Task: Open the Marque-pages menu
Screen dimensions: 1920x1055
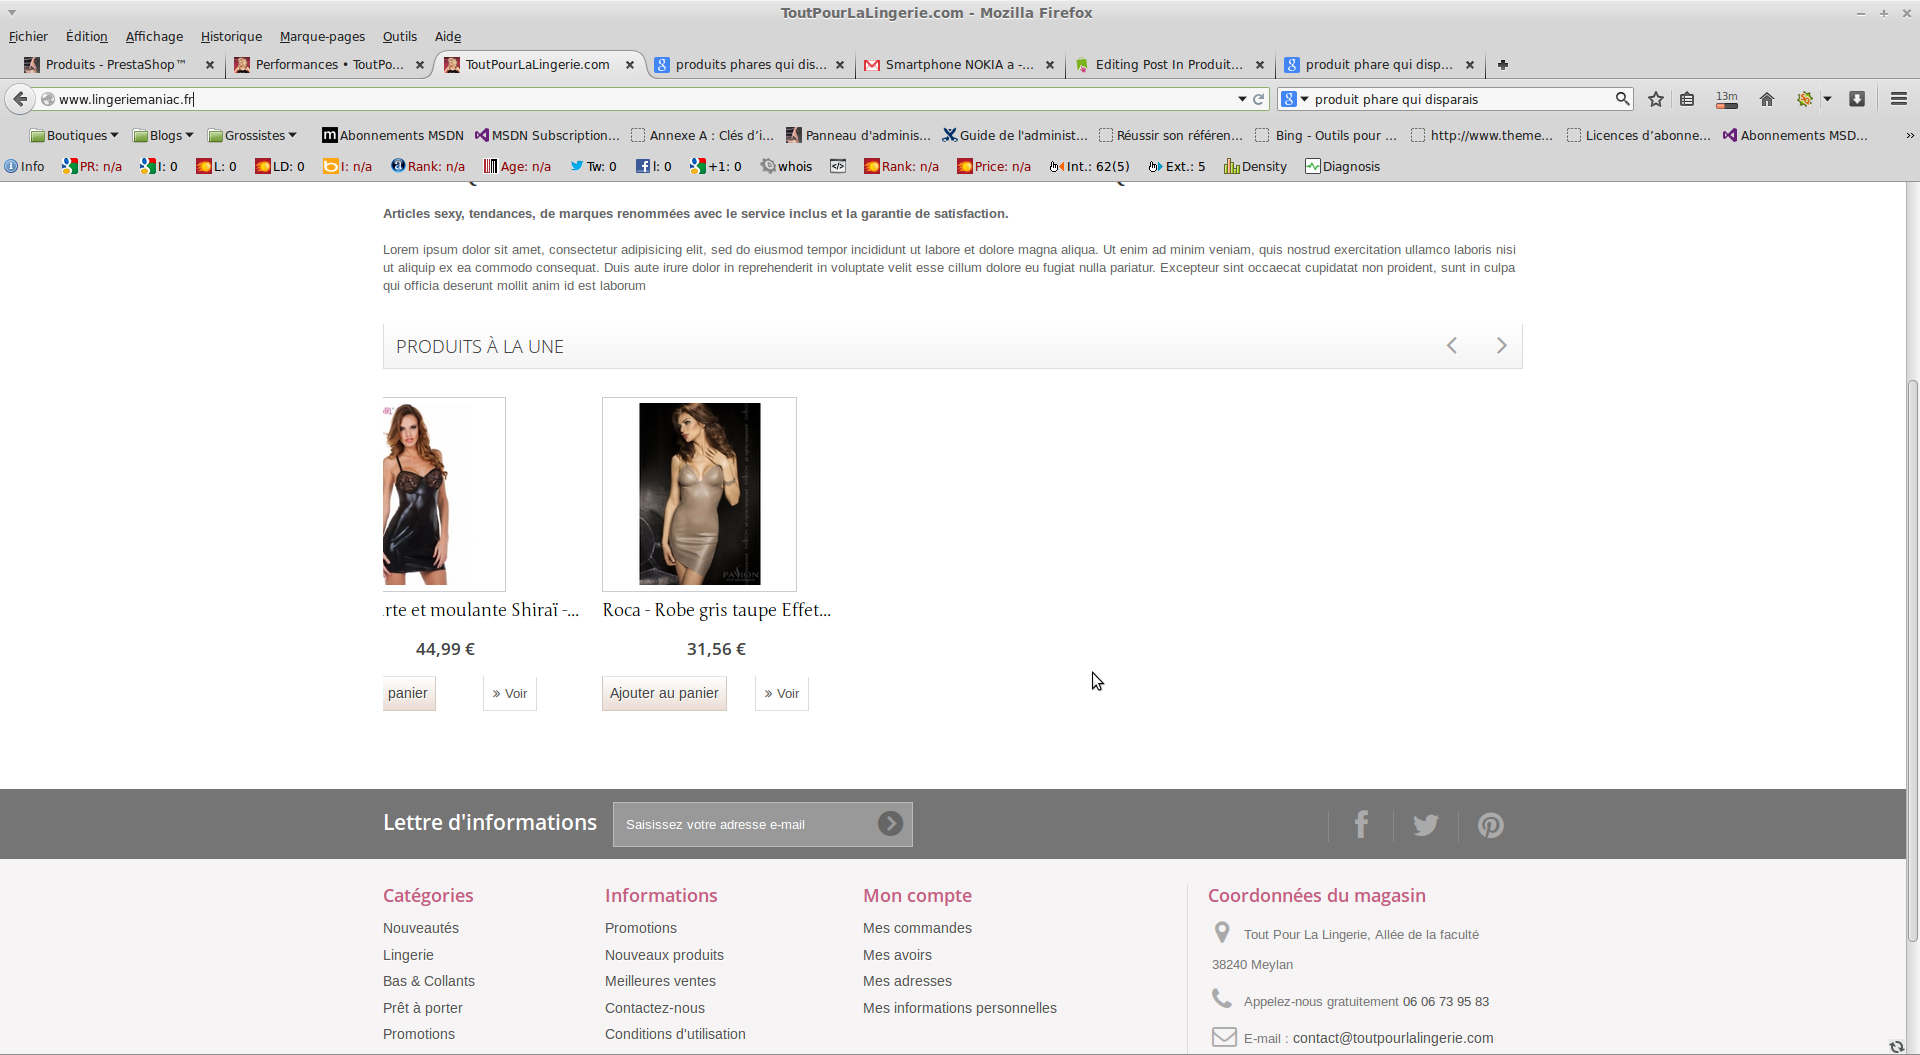Action: point(322,37)
